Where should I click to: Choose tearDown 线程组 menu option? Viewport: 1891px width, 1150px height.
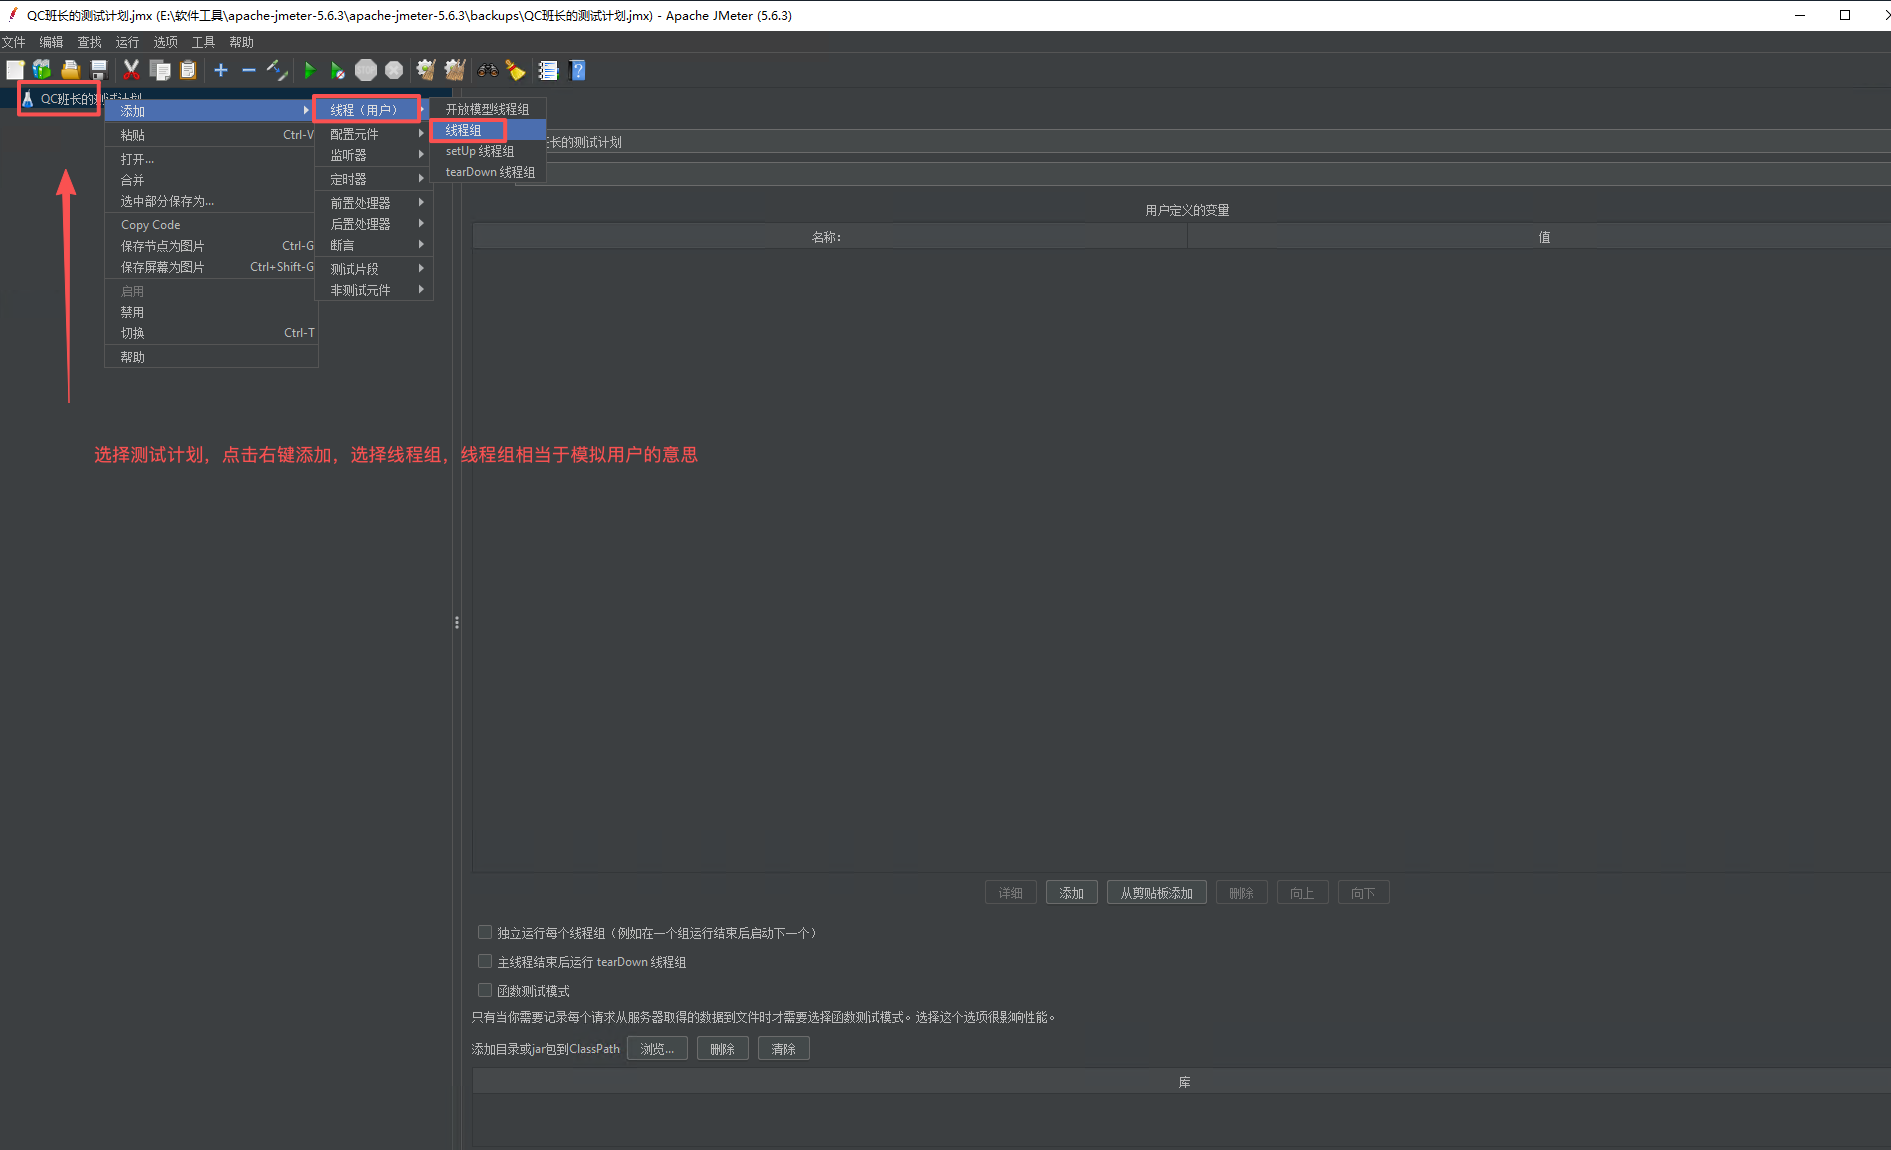[488, 172]
